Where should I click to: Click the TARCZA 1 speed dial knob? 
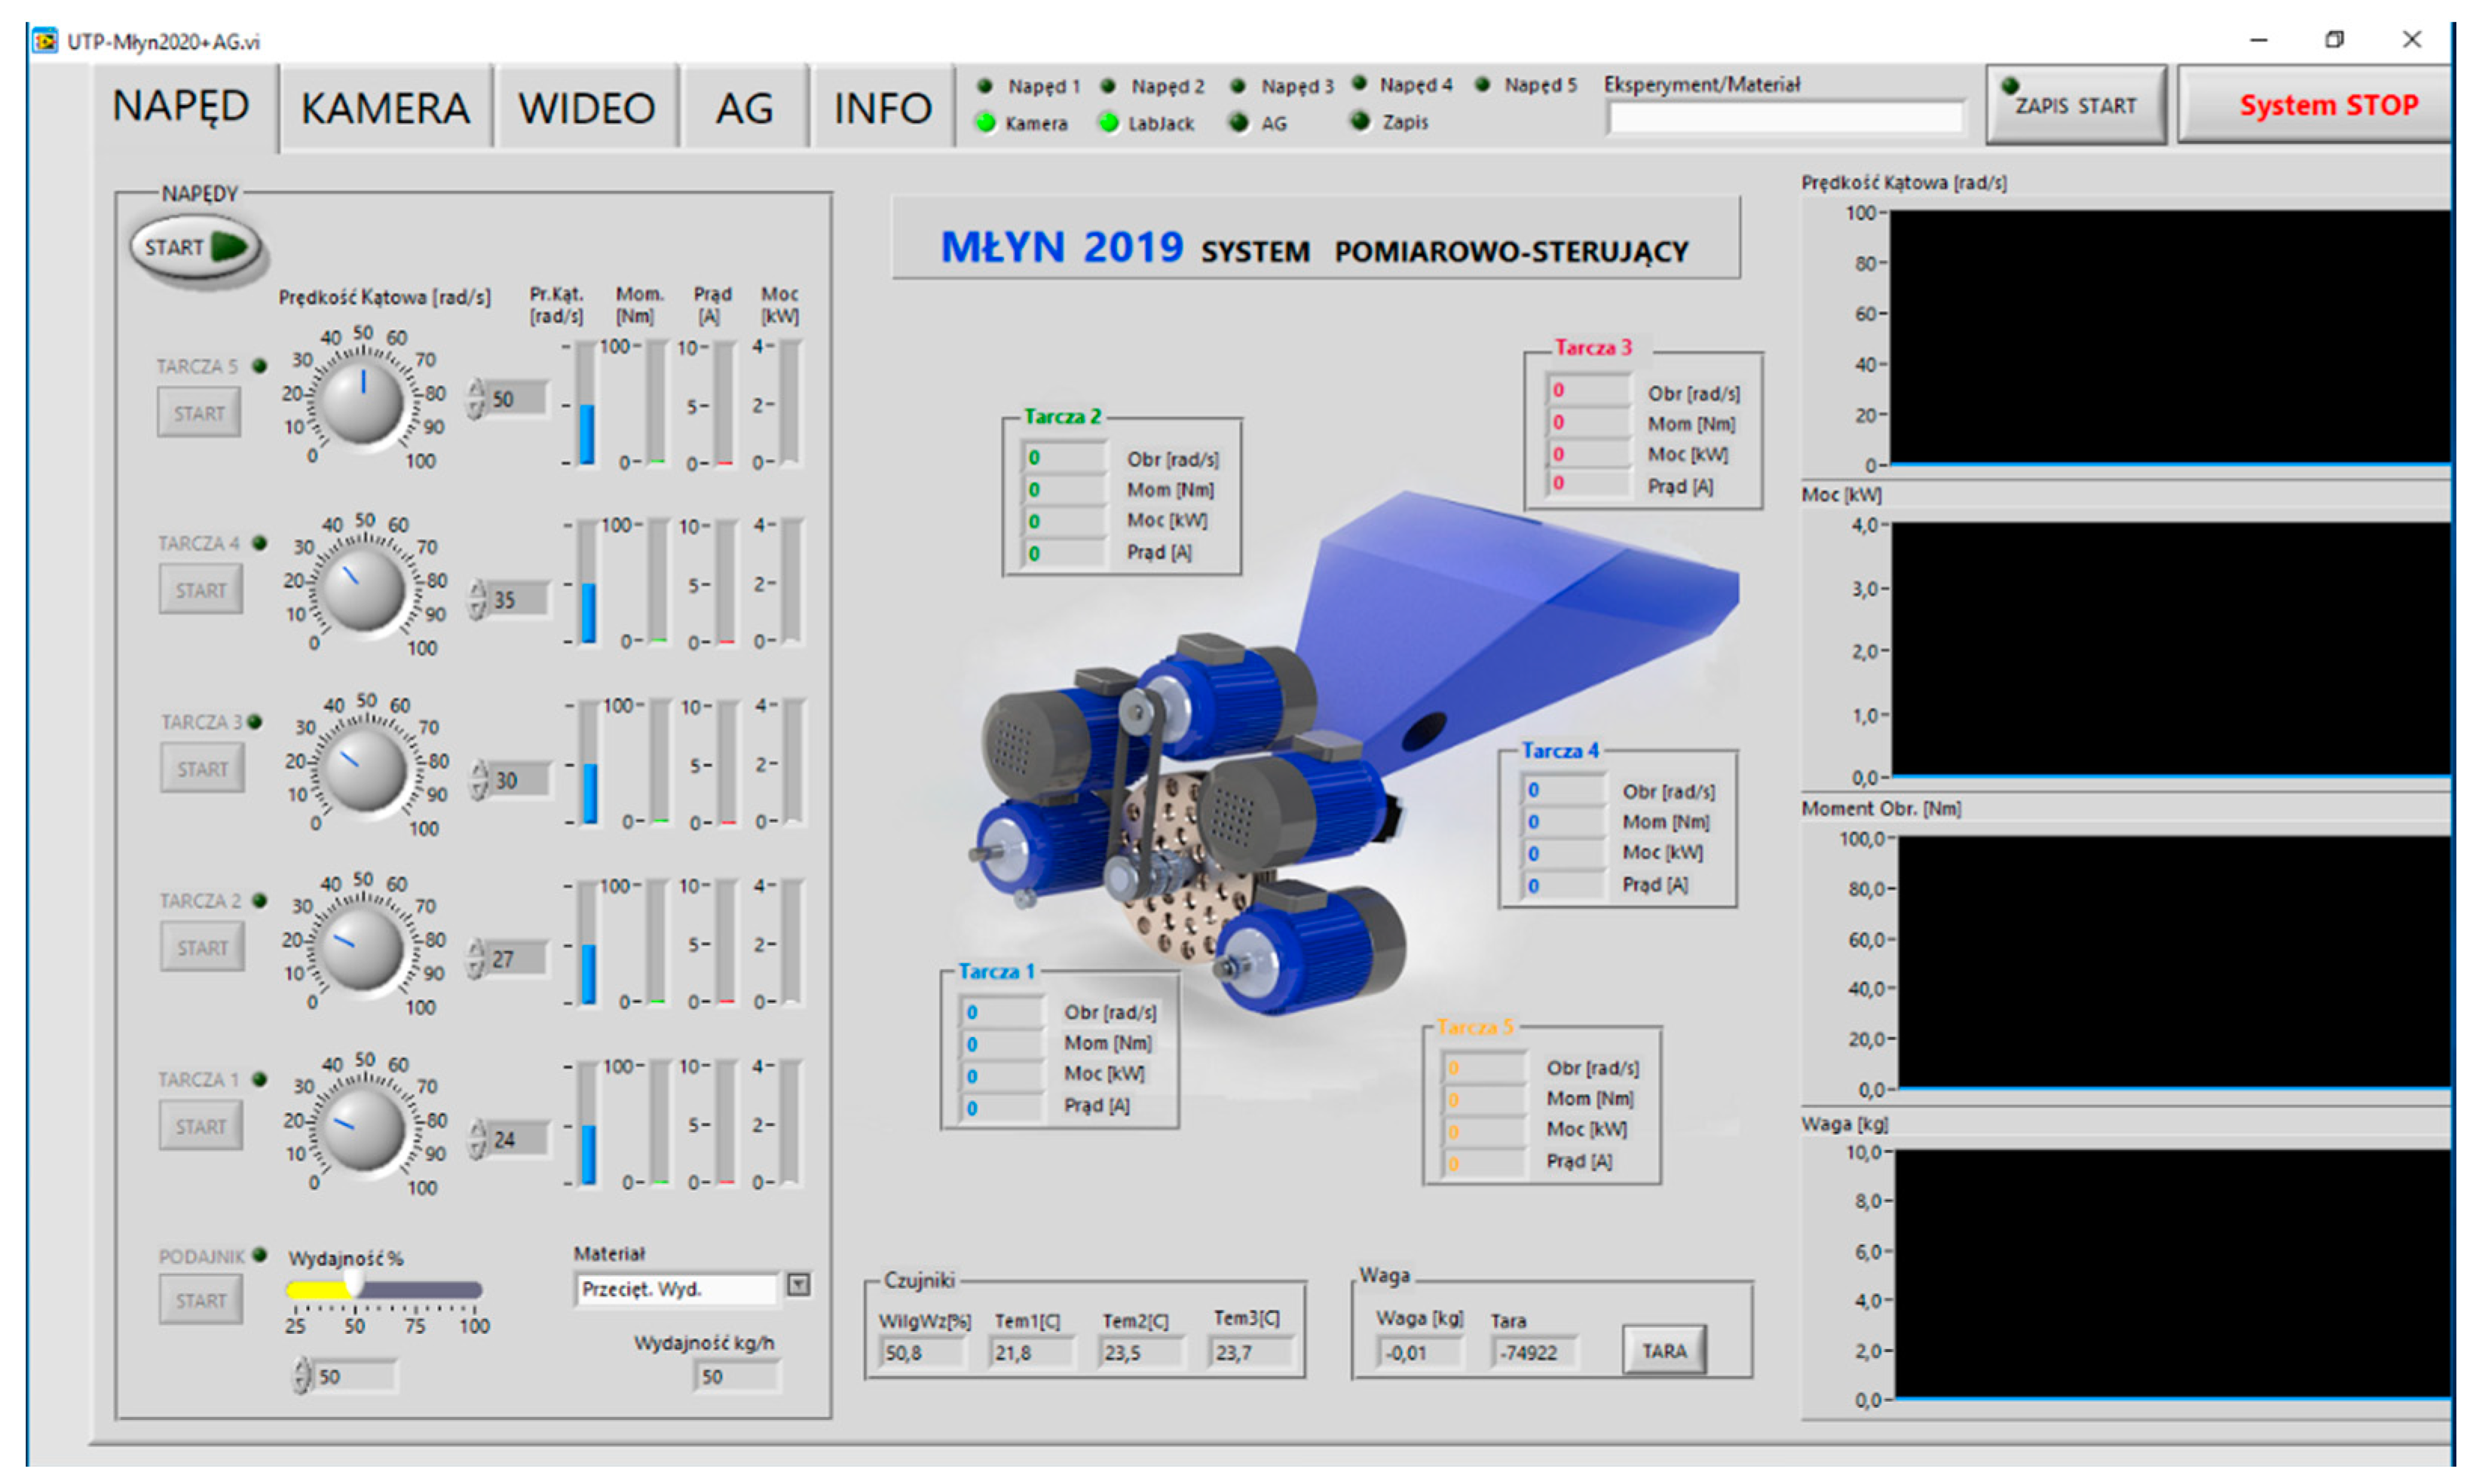[x=363, y=1129]
